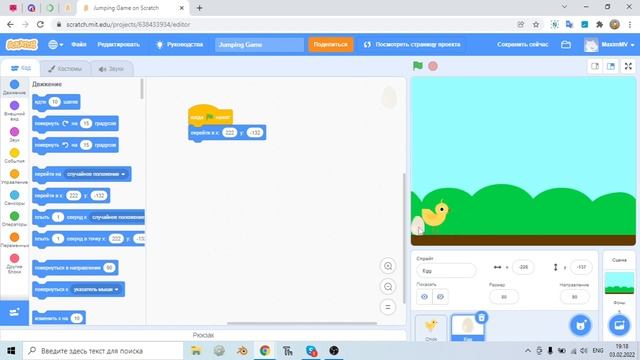Switch to small stage layout icon
Screen dimensions: 640x360
pos(595,66)
